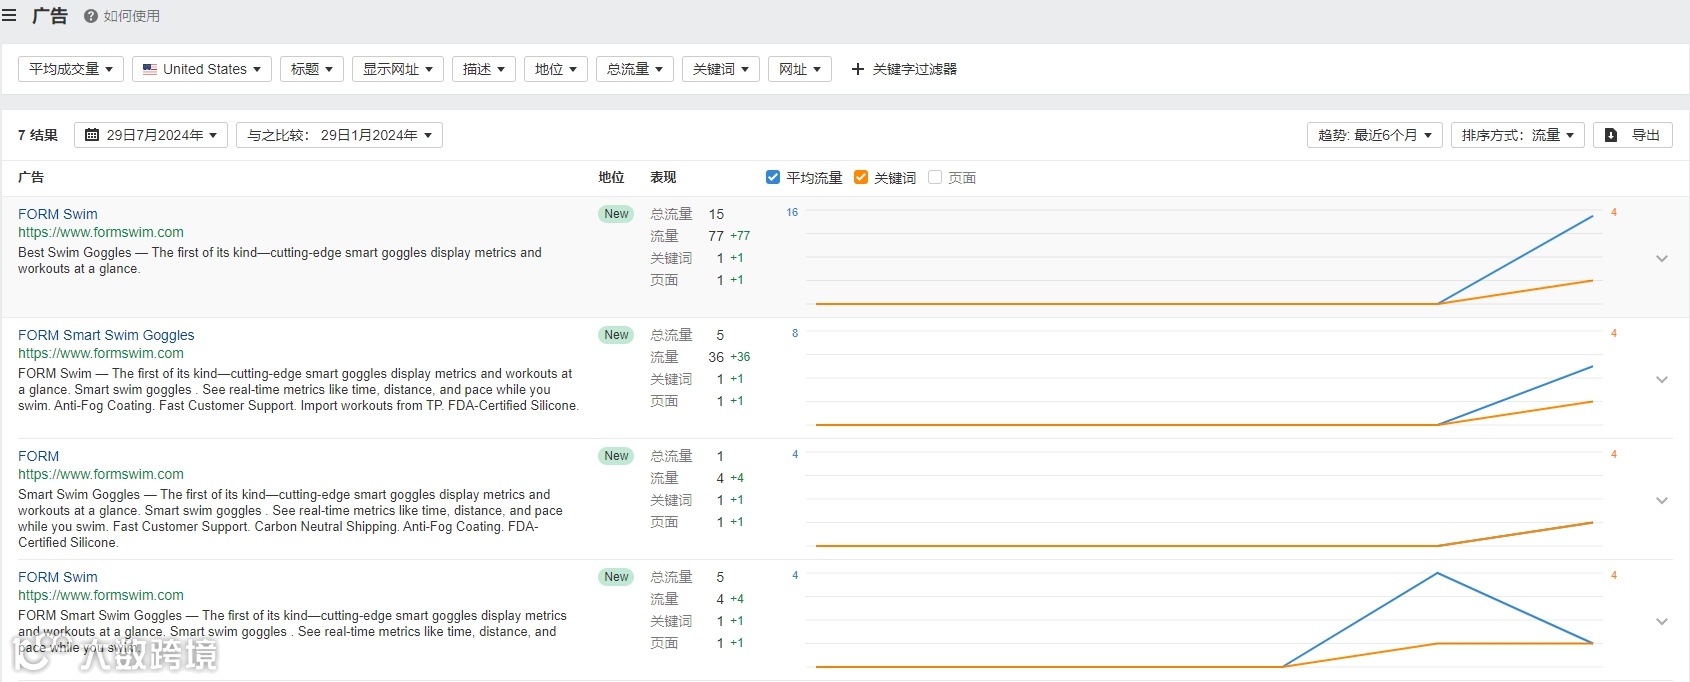Image resolution: width=1690 pixels, height=682 pixels.
Task: Open the 标题 filter dropdown
Action: tap(312, 69)
